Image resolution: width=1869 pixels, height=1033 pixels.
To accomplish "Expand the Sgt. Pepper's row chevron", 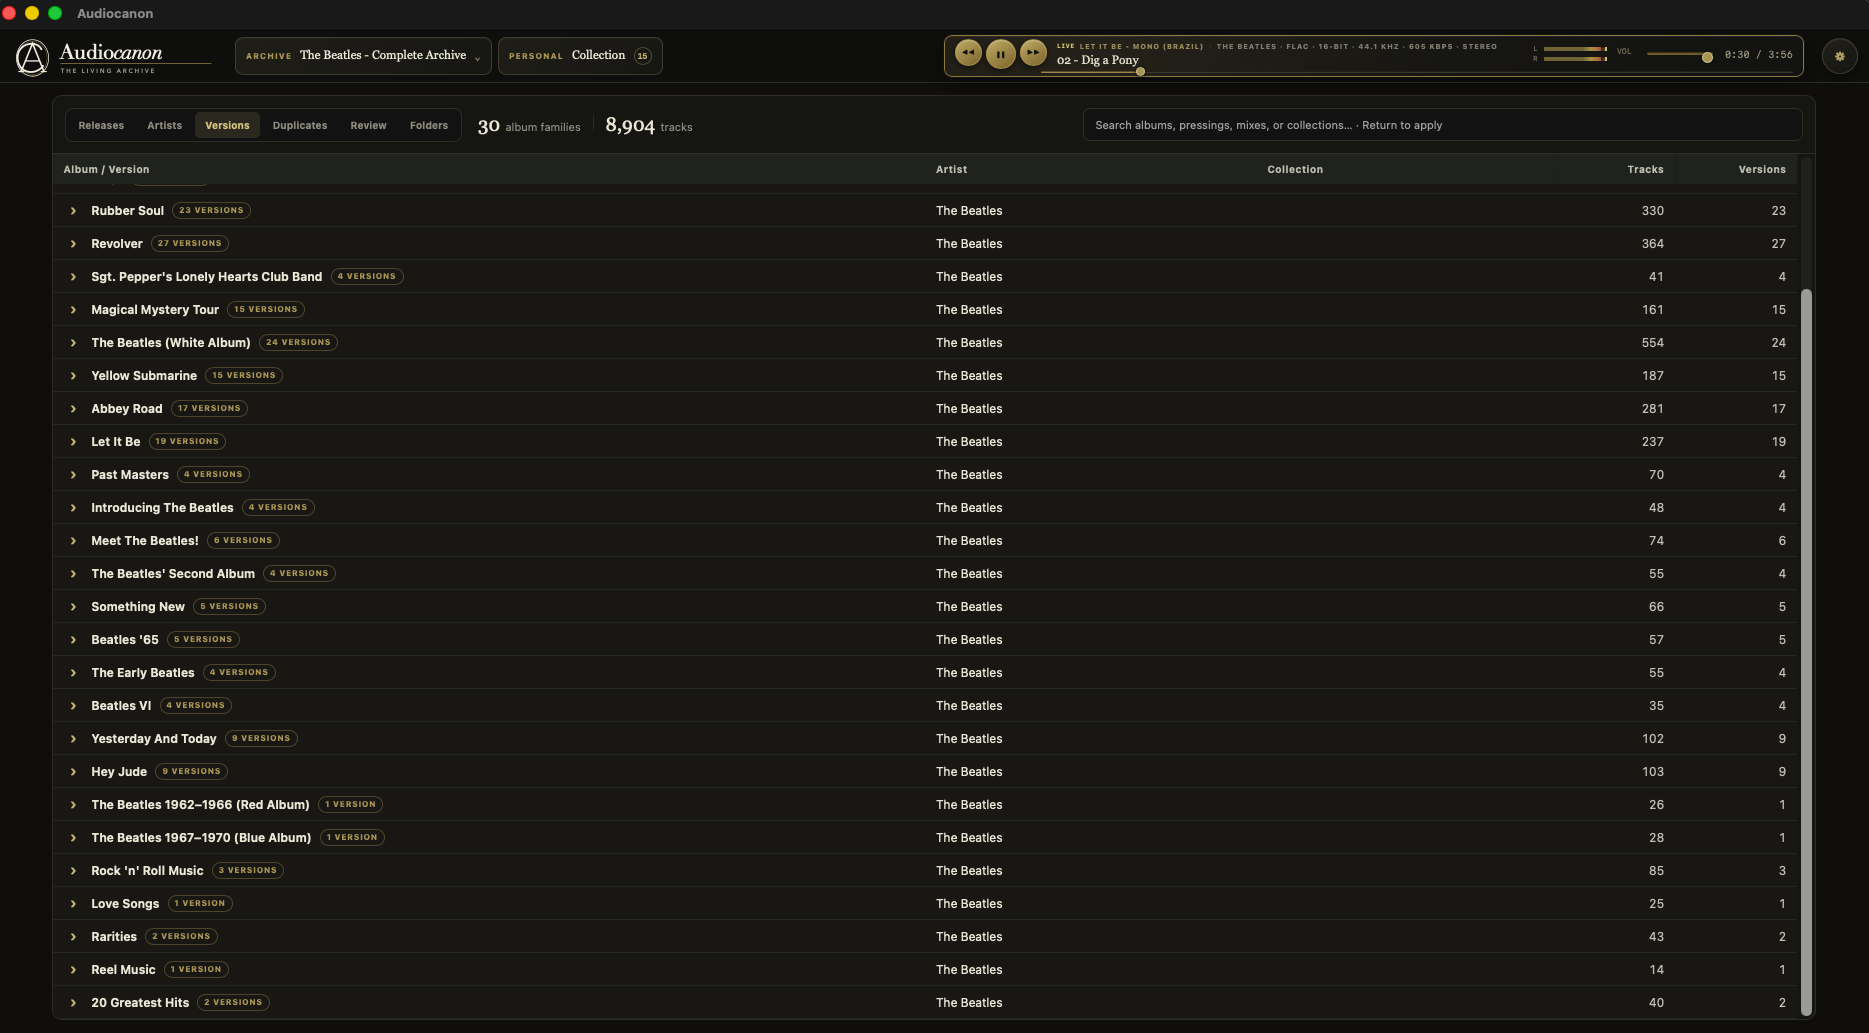I will pyautogui.click(x=73, y=277).
